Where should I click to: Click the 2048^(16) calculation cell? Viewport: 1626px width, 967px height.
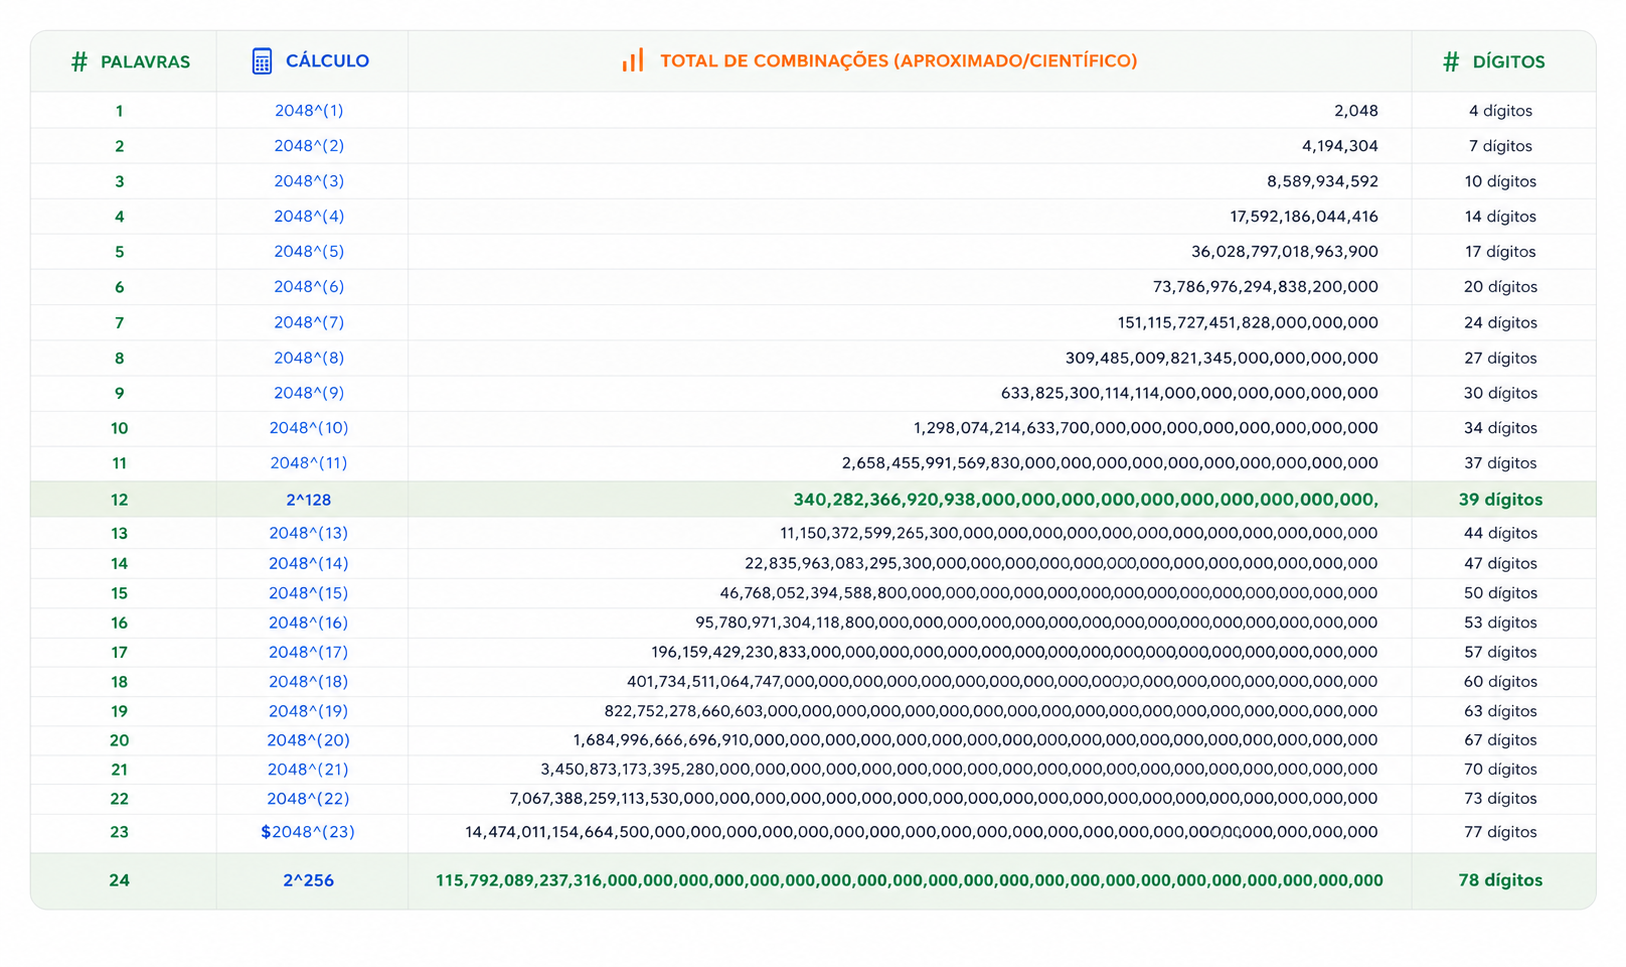[x=308, y=622]
